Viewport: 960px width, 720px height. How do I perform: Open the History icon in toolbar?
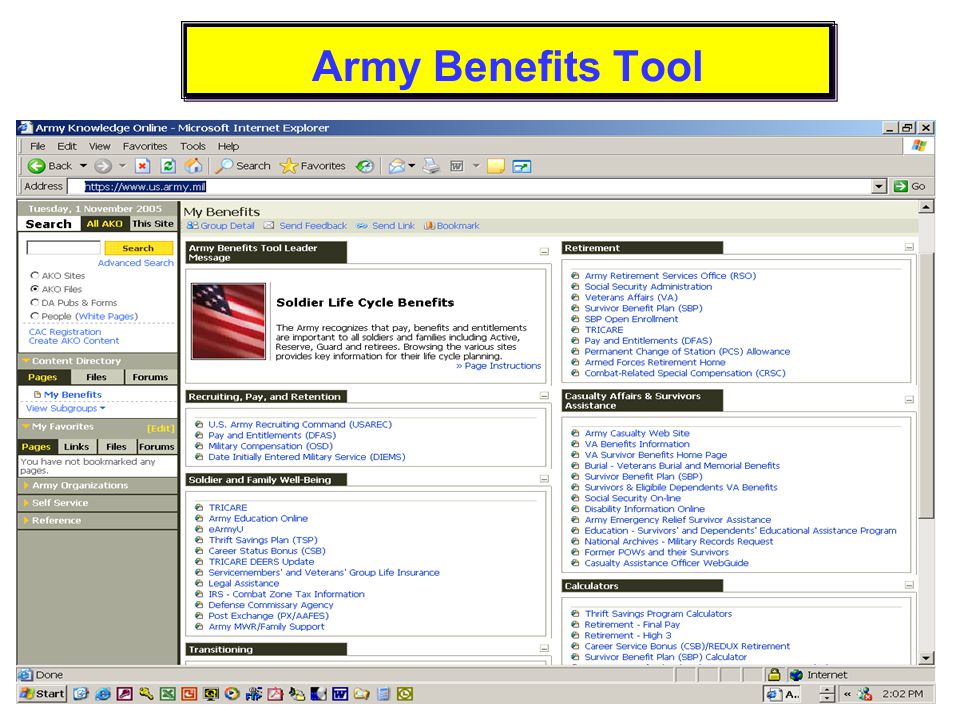(365, 166)
